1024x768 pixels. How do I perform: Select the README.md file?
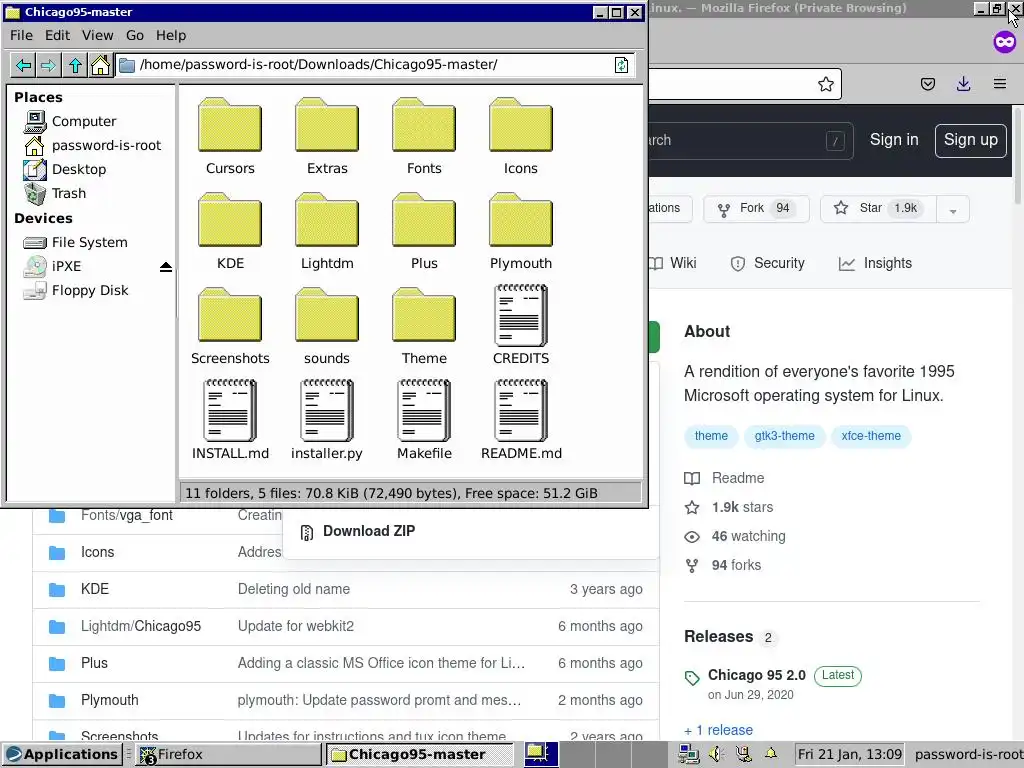click(x=520, y=420)
